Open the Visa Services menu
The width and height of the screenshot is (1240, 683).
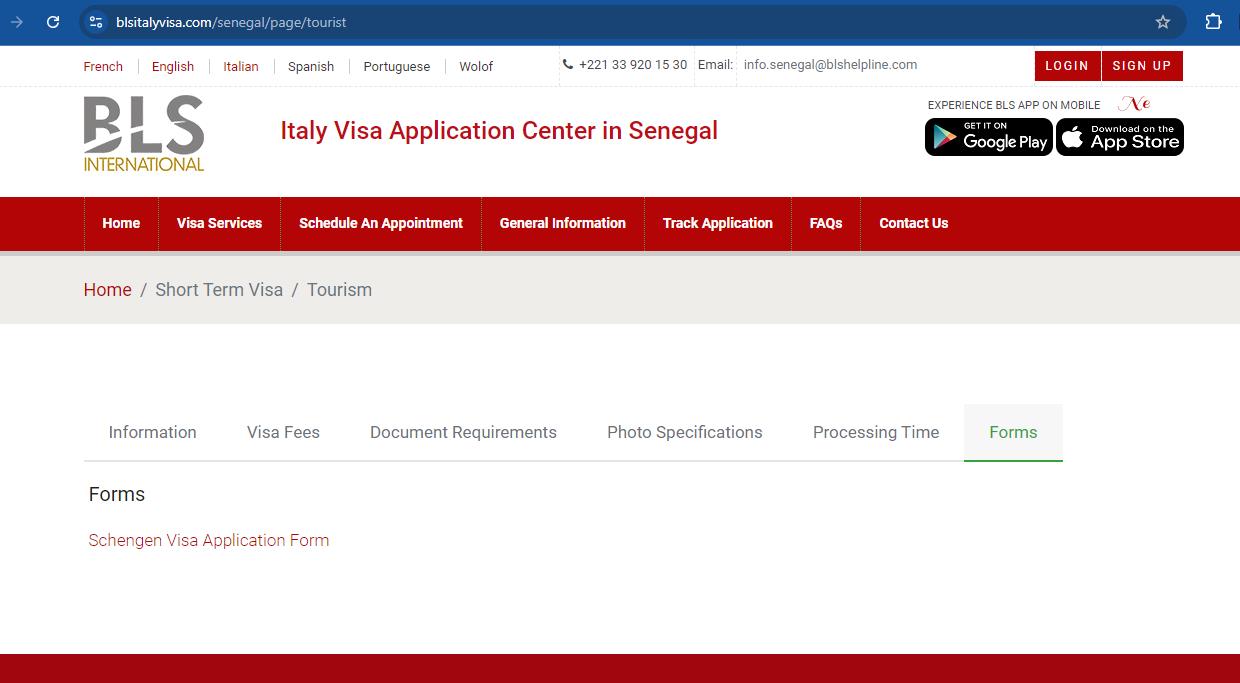pos(219,223)
